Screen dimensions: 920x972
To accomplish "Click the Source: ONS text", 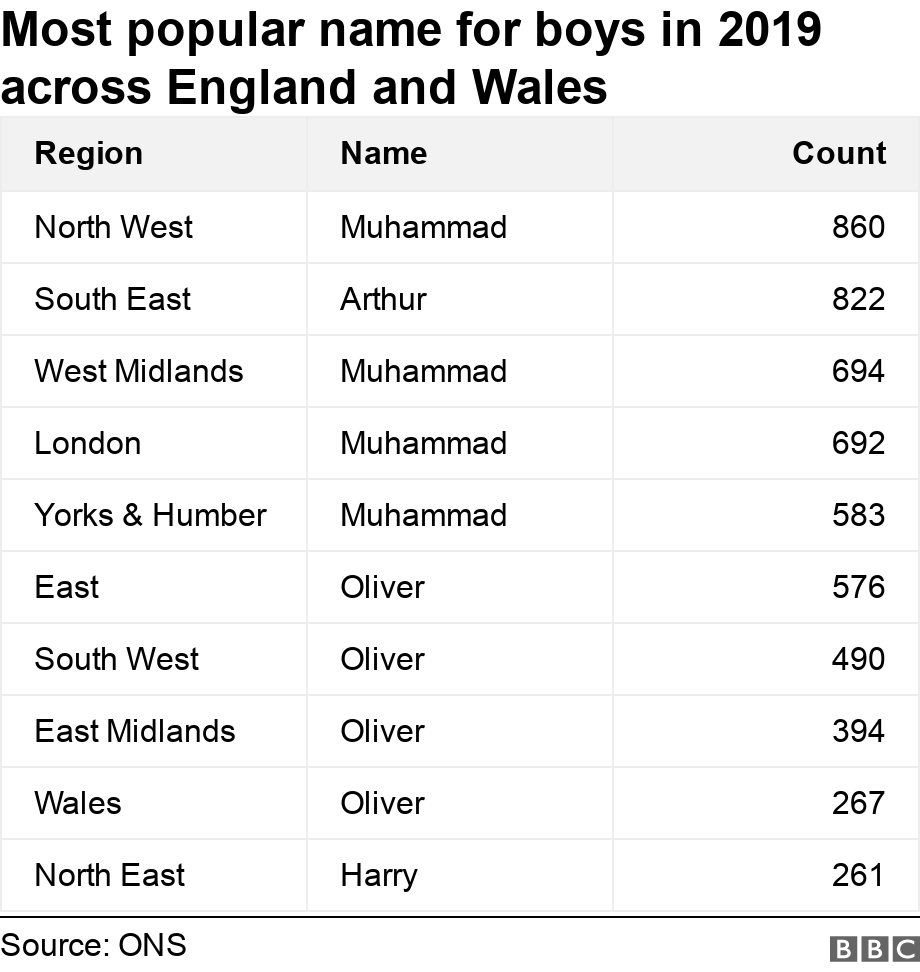I will (94, 945).
